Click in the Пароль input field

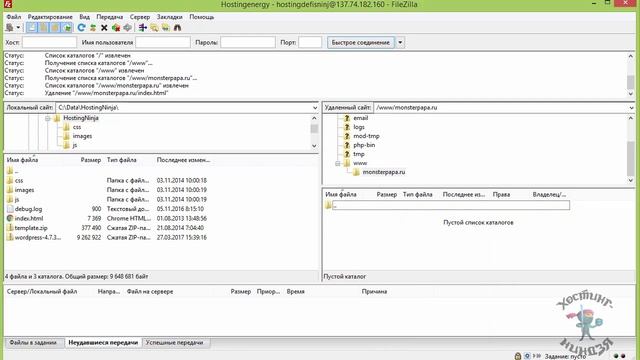pos(248,42)
